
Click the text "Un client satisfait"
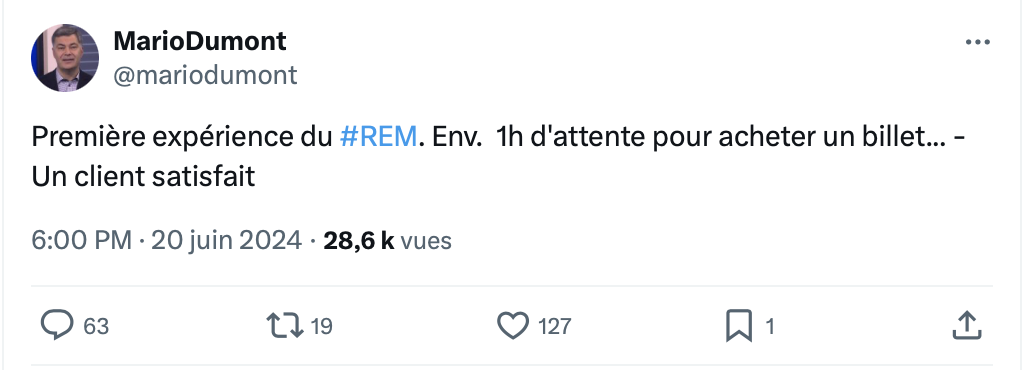coord(143,177)
